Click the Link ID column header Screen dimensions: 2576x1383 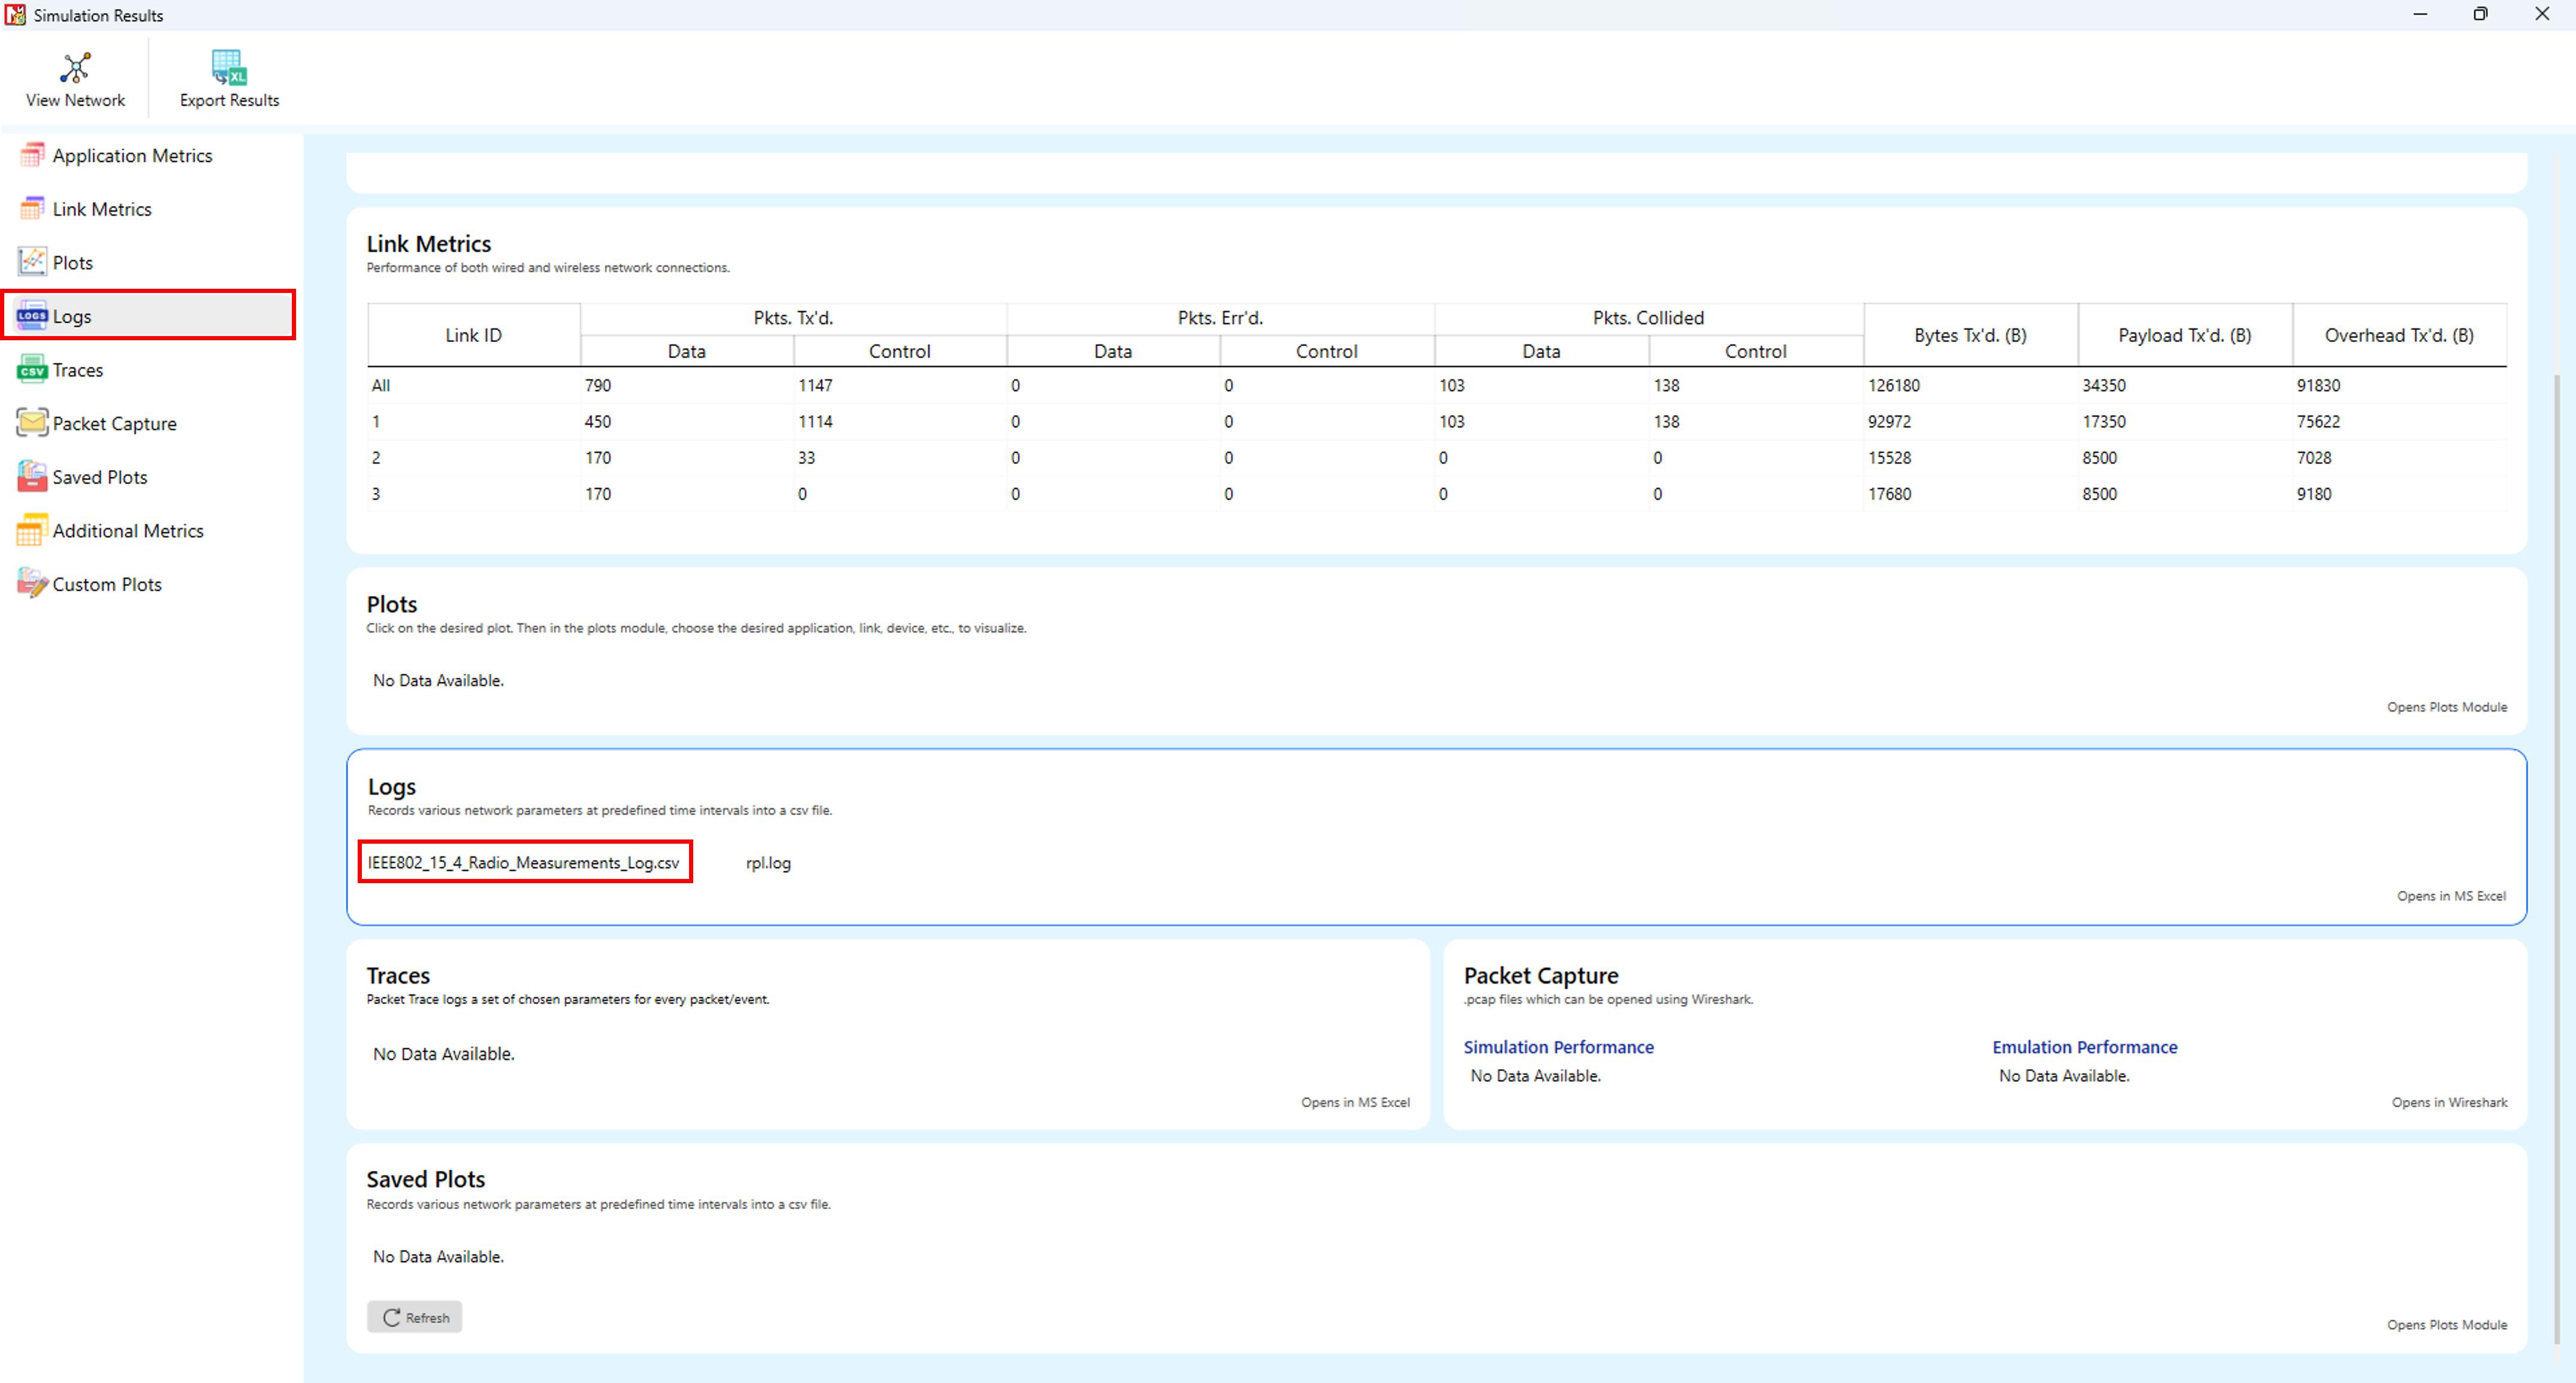tap(473, 335)
